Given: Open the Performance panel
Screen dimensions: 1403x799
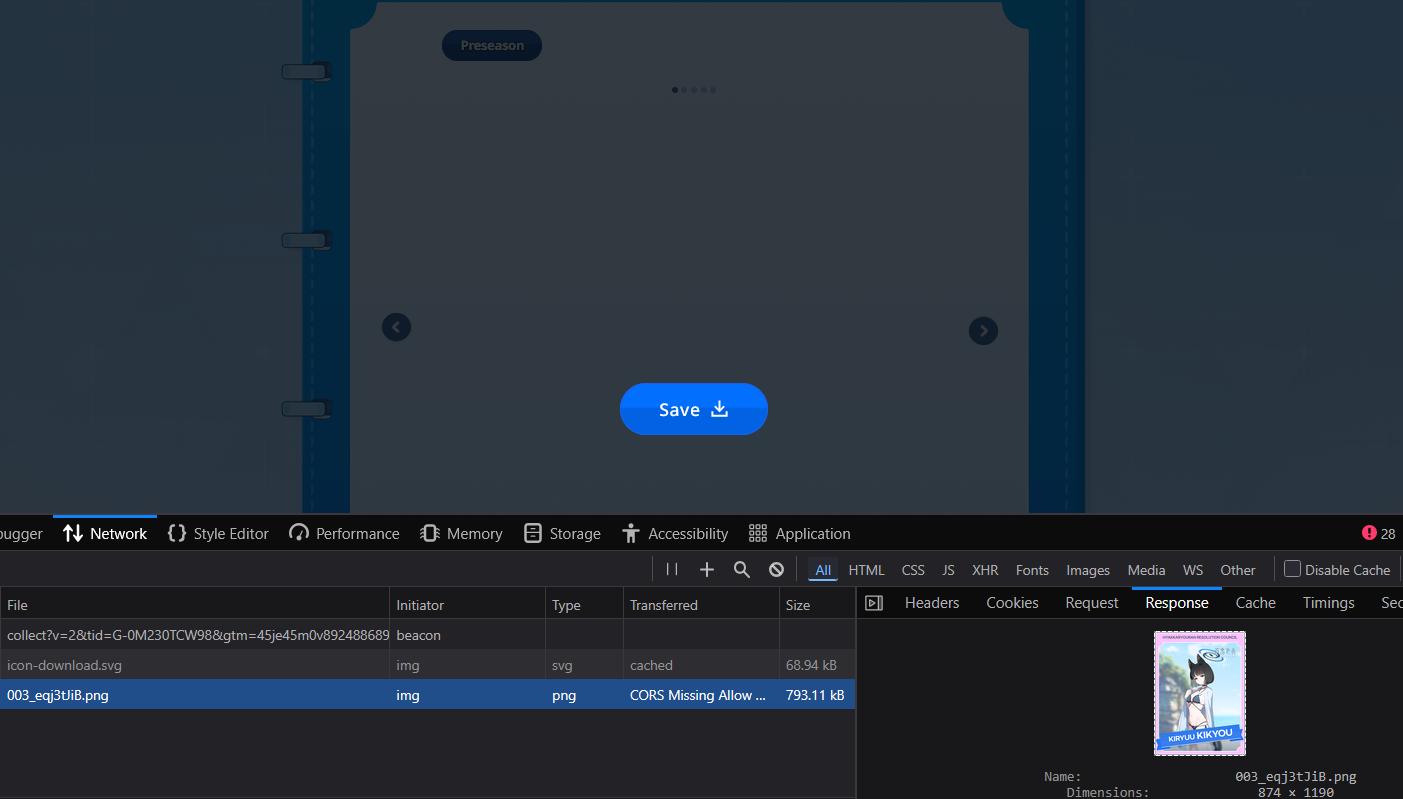Looking at the screenshot, I should (x=344, y=533).
